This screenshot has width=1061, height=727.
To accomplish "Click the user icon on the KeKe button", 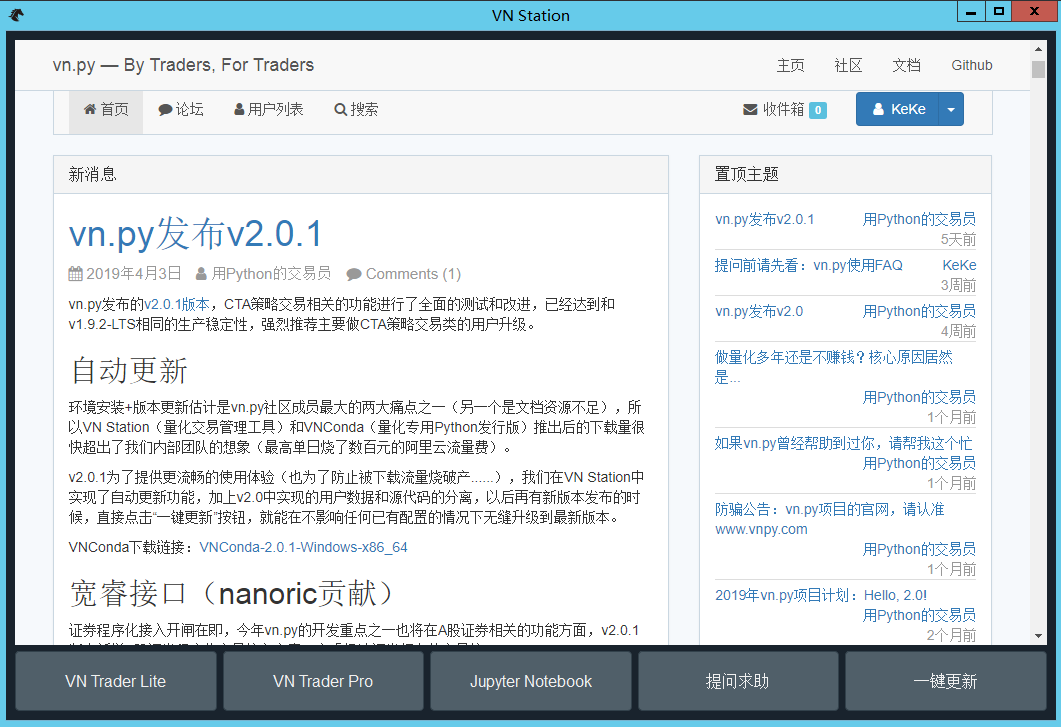I will tap(877, 110).
